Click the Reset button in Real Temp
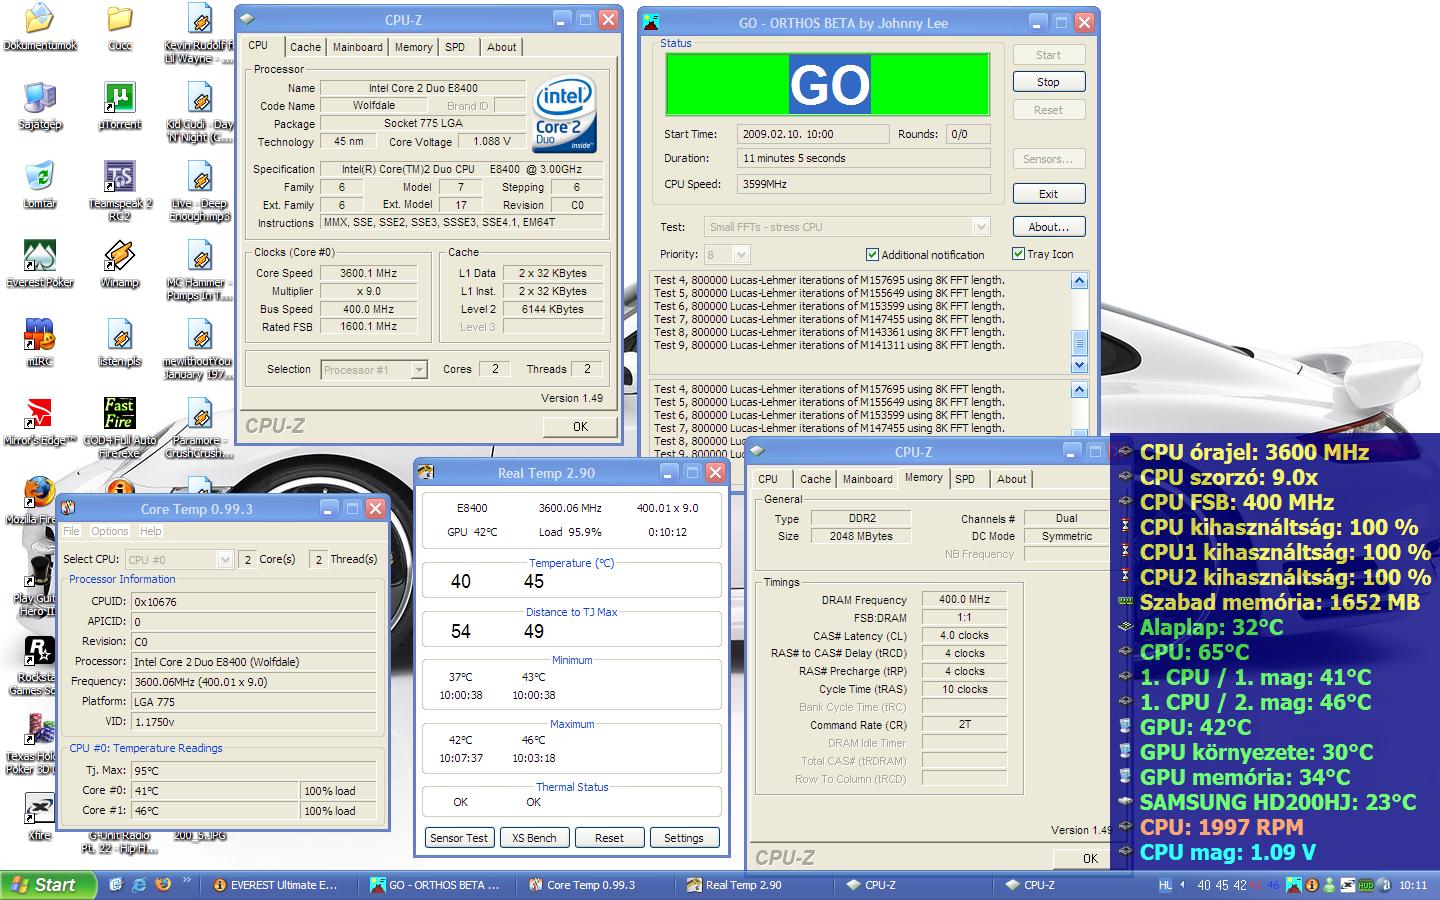The image size is (1440, 900). [609, 838]
